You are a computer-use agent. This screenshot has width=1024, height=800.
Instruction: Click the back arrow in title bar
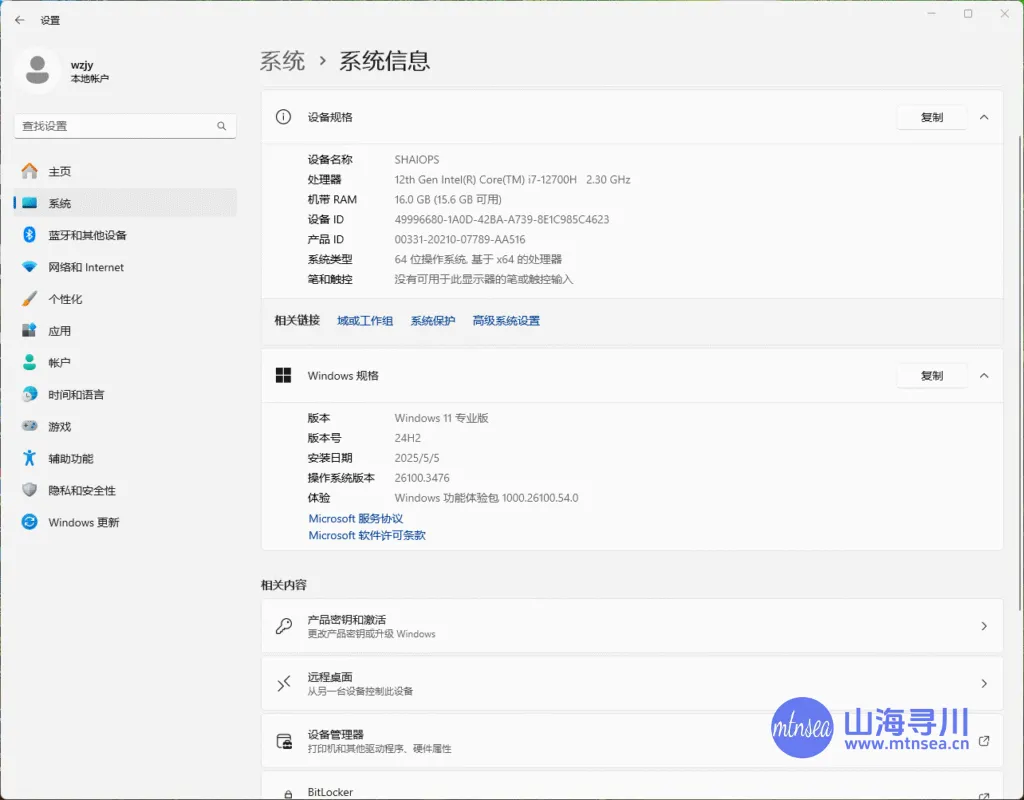(20, 20)
